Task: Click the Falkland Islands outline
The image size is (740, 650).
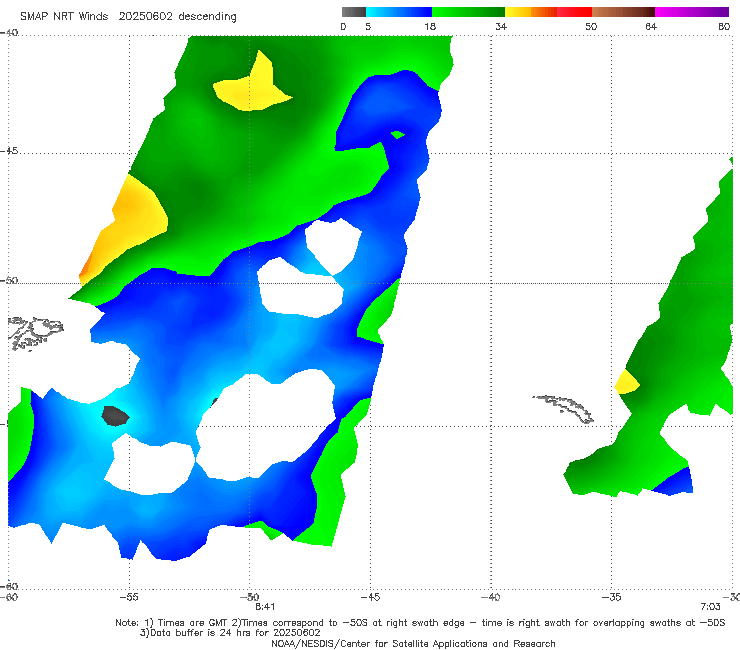Action: pyautogui.click(x=35, y=333)
